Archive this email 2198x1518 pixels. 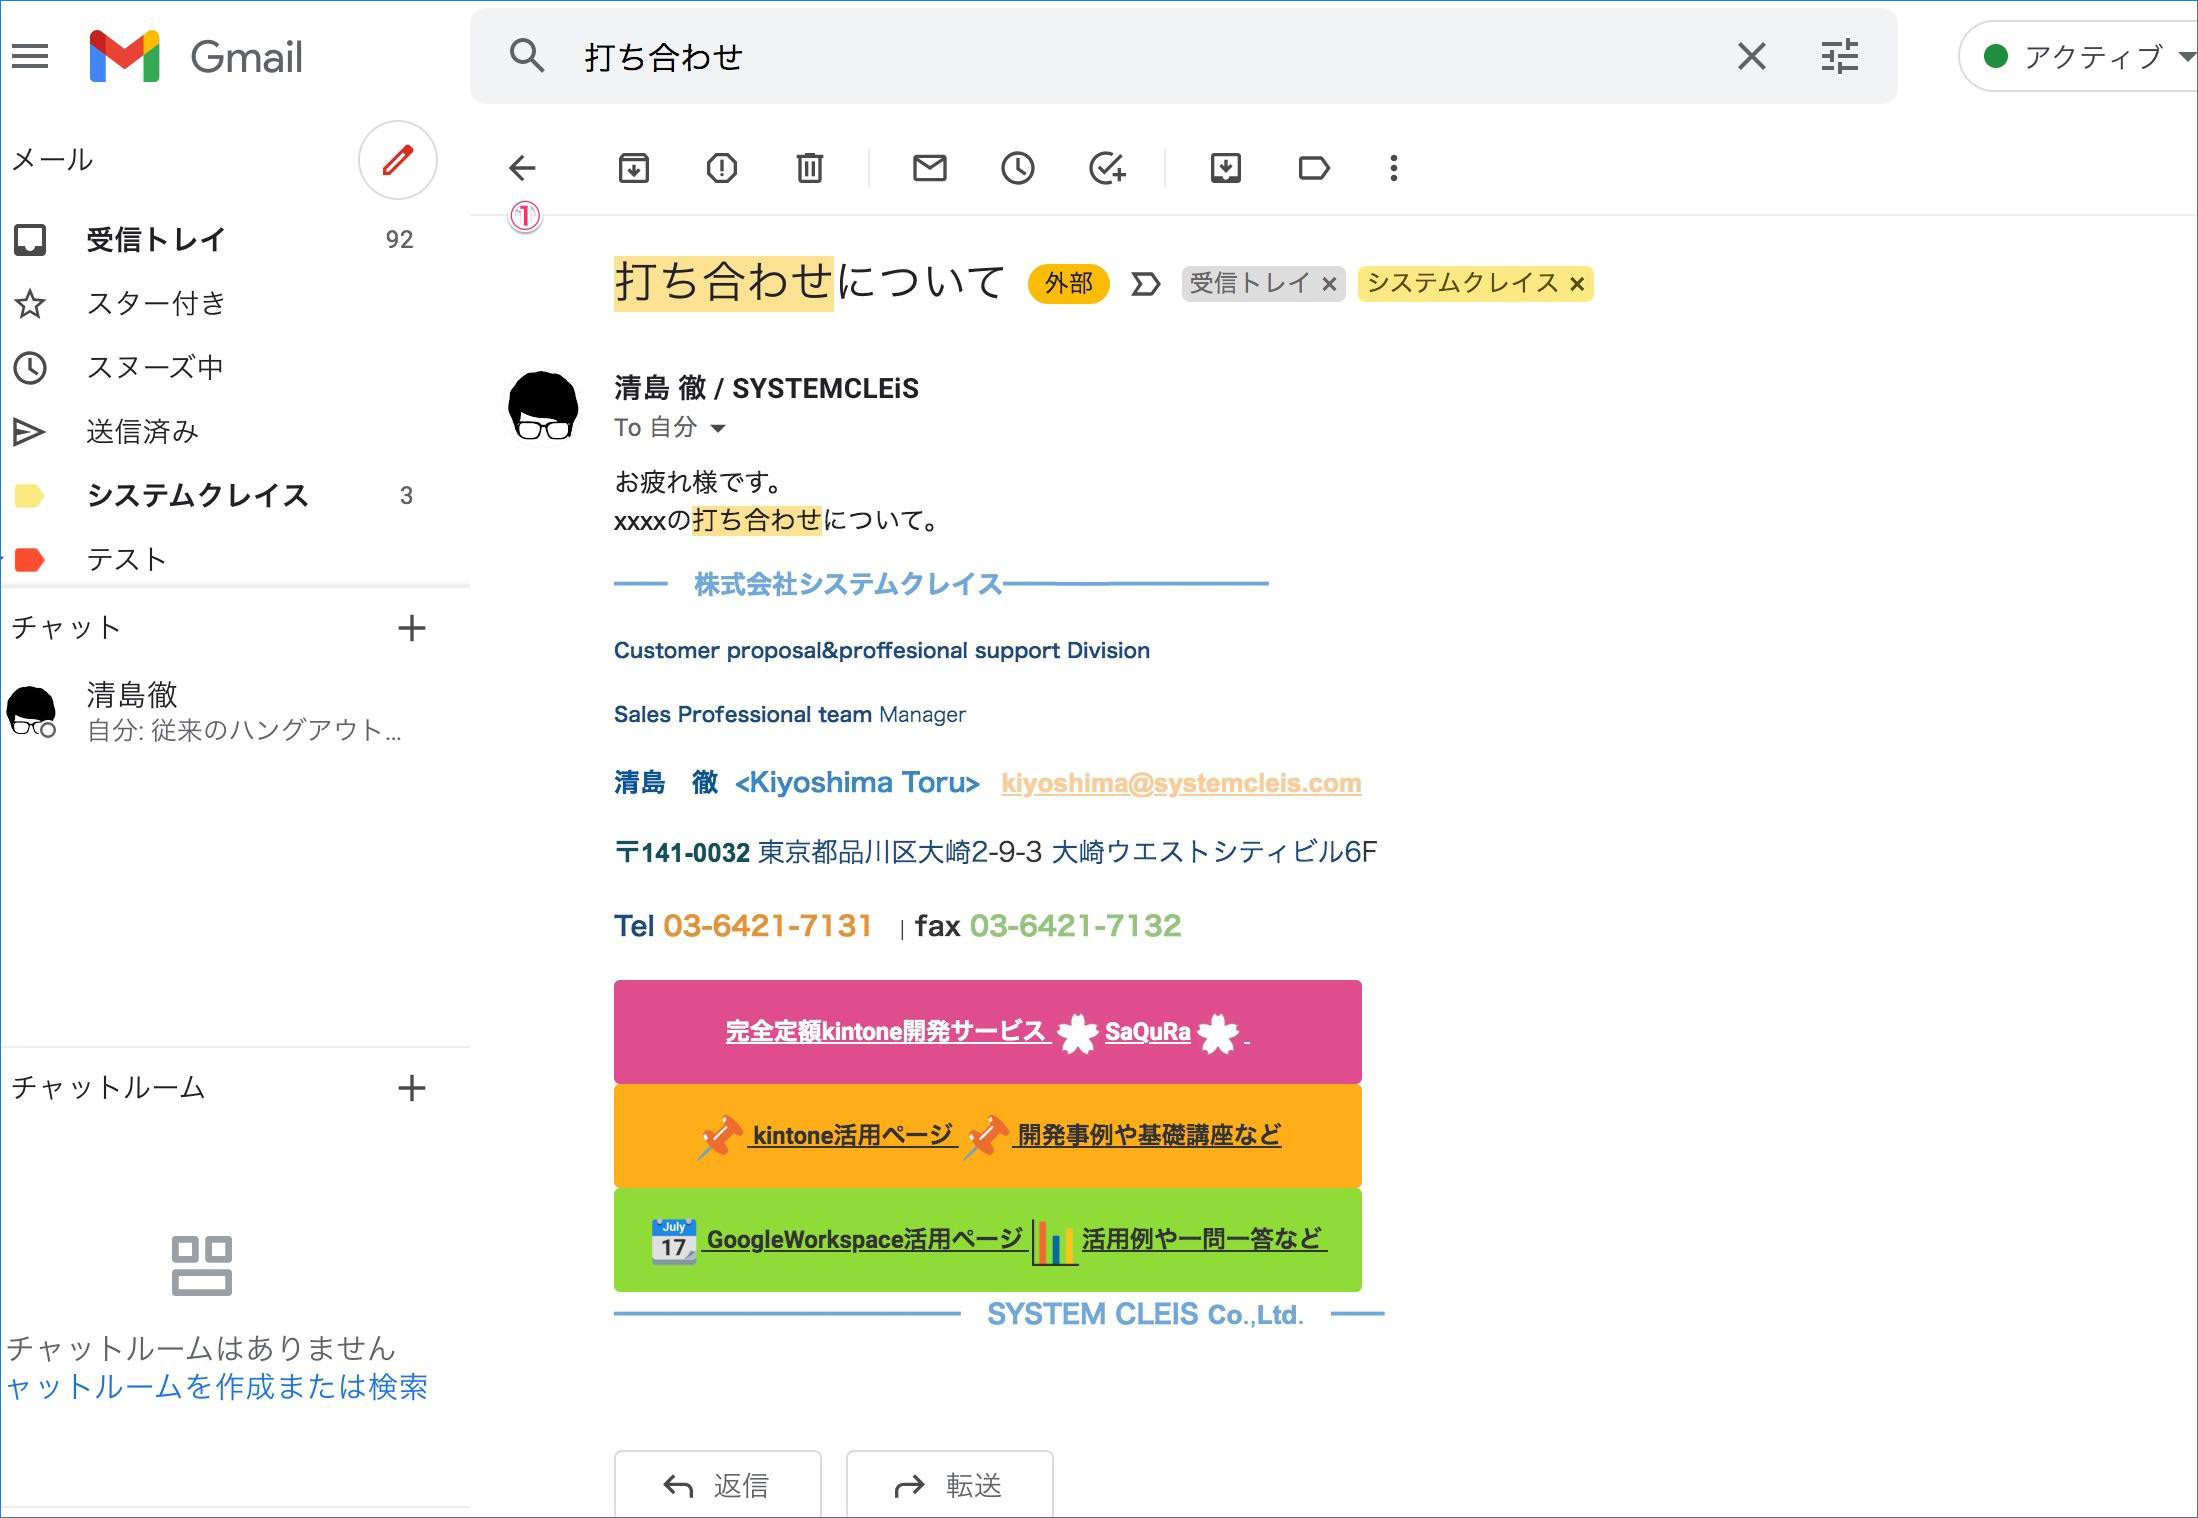(x=633, y=168)
